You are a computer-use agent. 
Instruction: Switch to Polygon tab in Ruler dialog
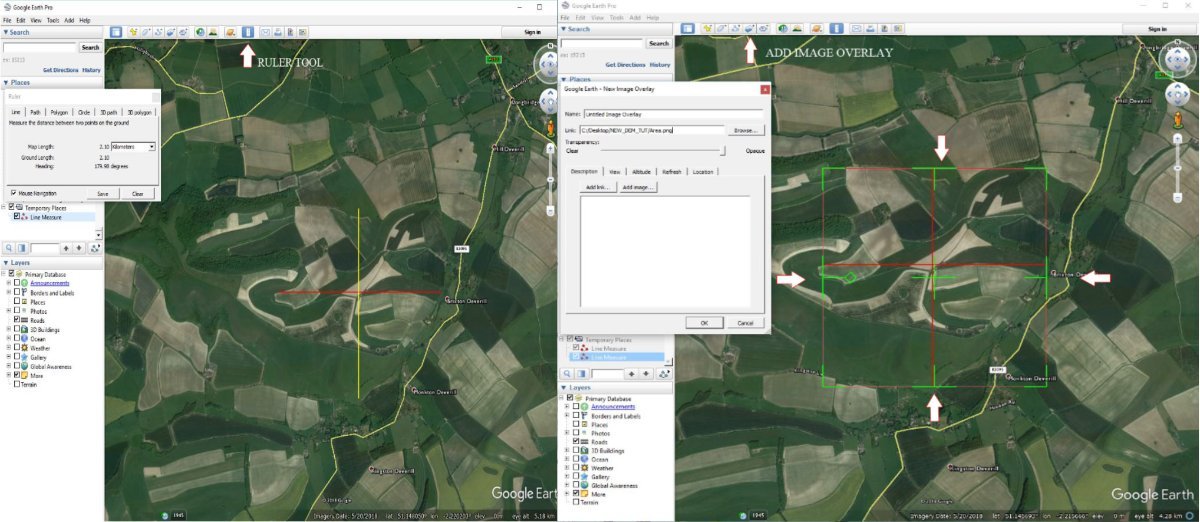pos(59,113)
